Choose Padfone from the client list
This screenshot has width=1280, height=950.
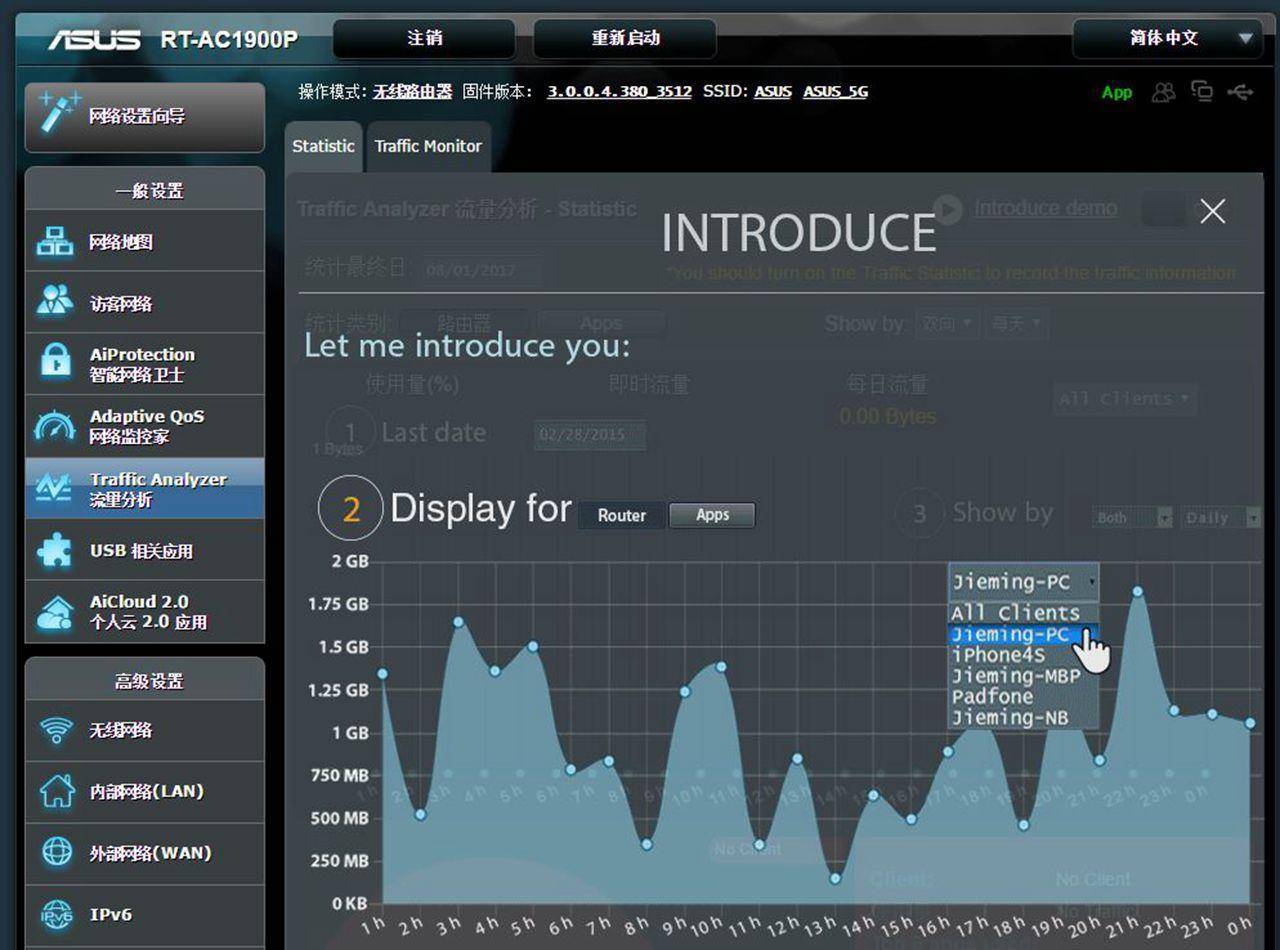pyautogui.click(x=1023, y=697)
